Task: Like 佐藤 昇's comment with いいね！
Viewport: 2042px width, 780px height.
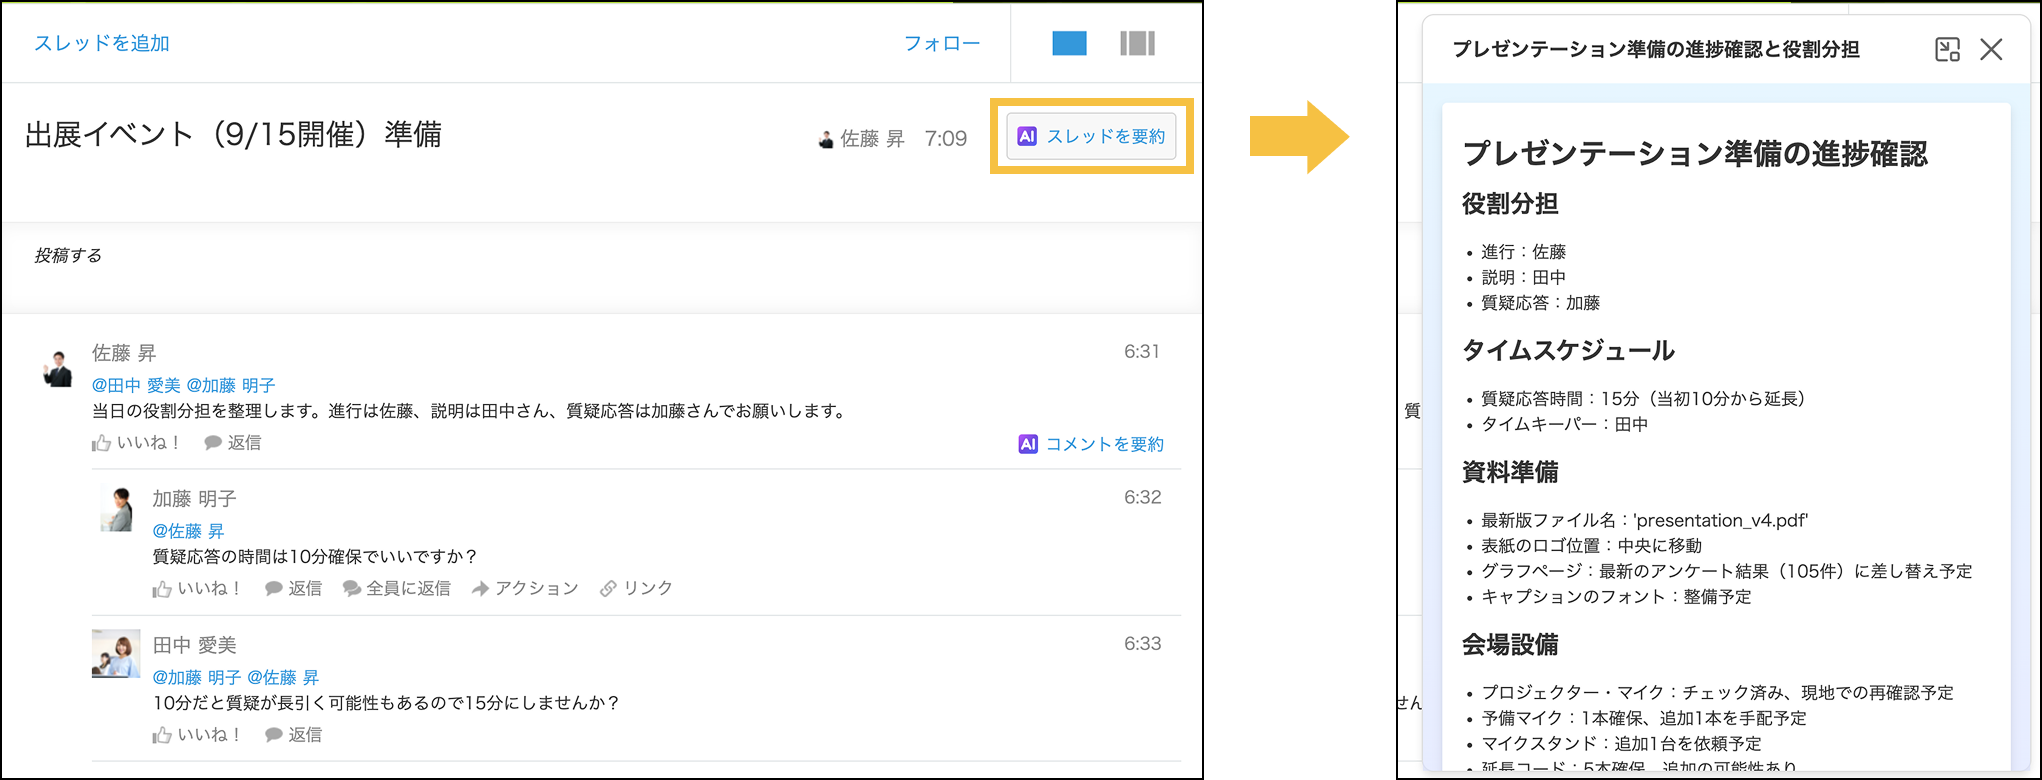Action: pos(137,443)
